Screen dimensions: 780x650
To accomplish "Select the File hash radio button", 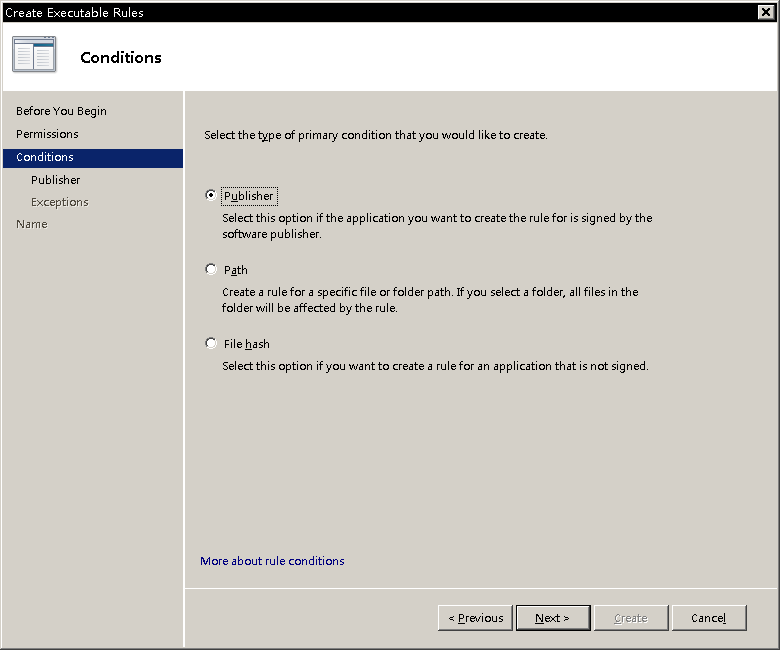I will pos(211,343).
